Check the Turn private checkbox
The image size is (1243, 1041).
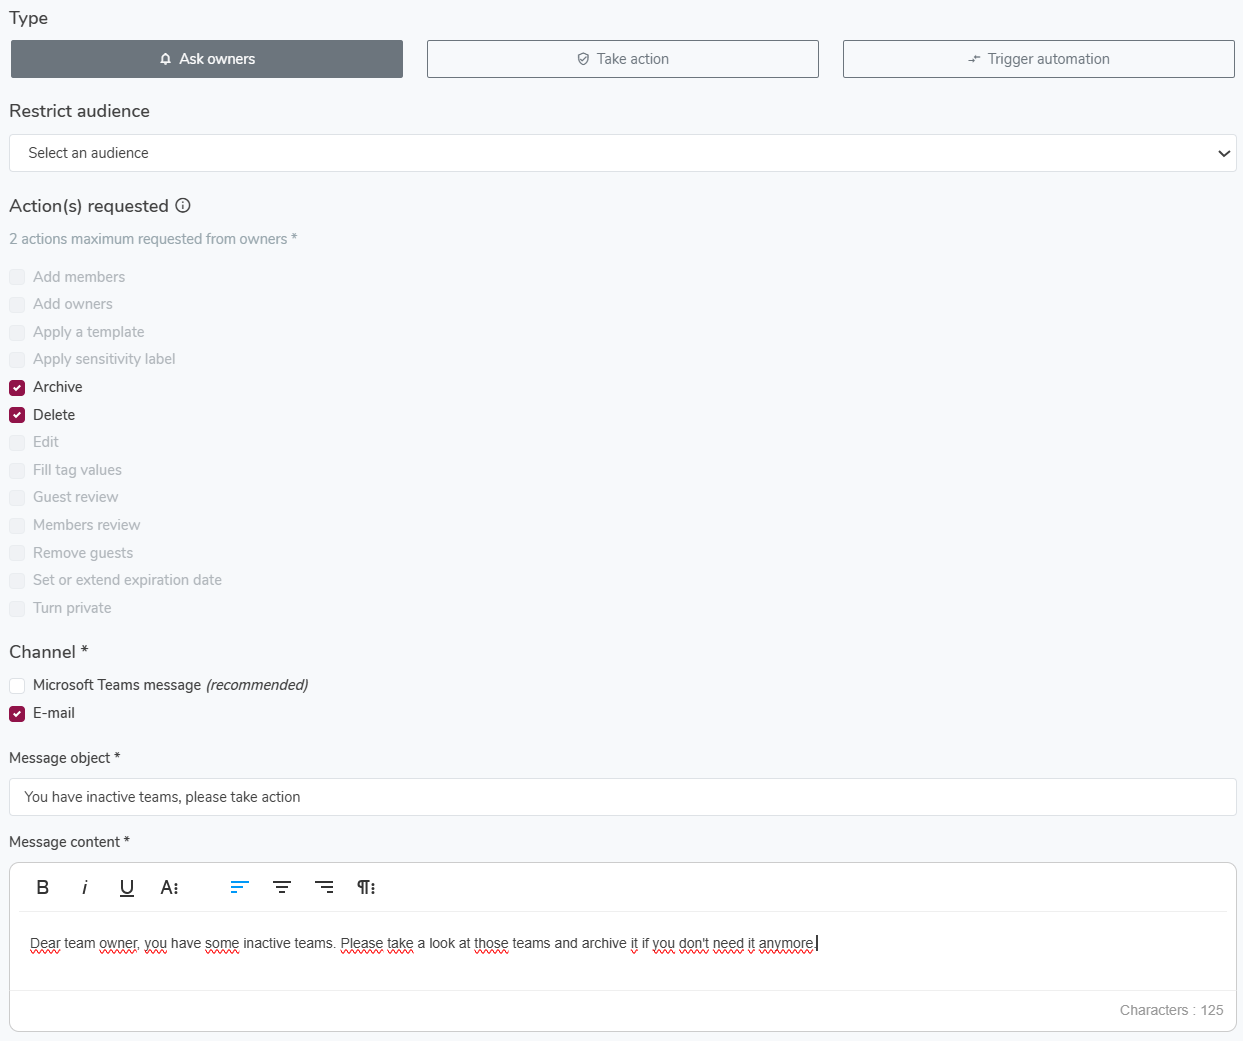click(x=17, y=608)
